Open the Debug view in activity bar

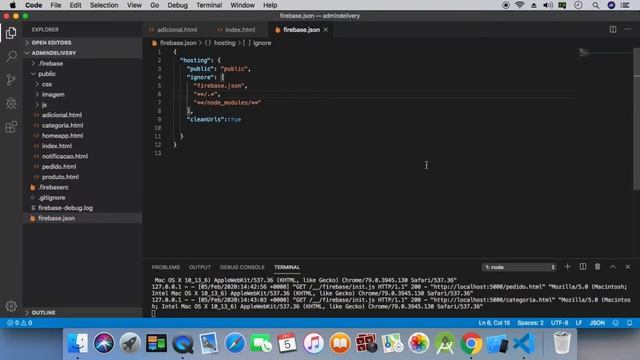click(x=11, y=103)
